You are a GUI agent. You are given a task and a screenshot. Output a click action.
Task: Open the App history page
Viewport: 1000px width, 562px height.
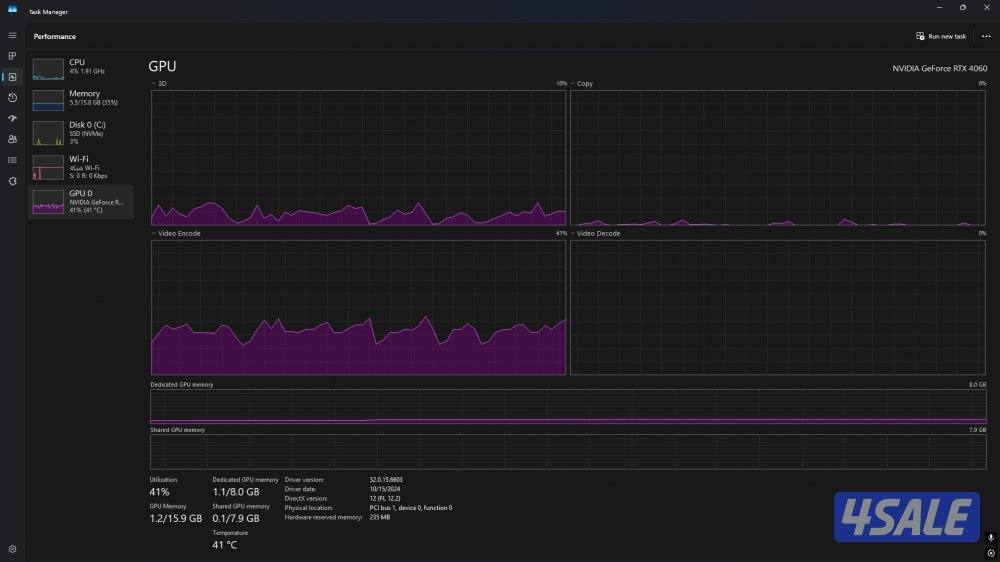pyautogui.click(x=12, y=98)
